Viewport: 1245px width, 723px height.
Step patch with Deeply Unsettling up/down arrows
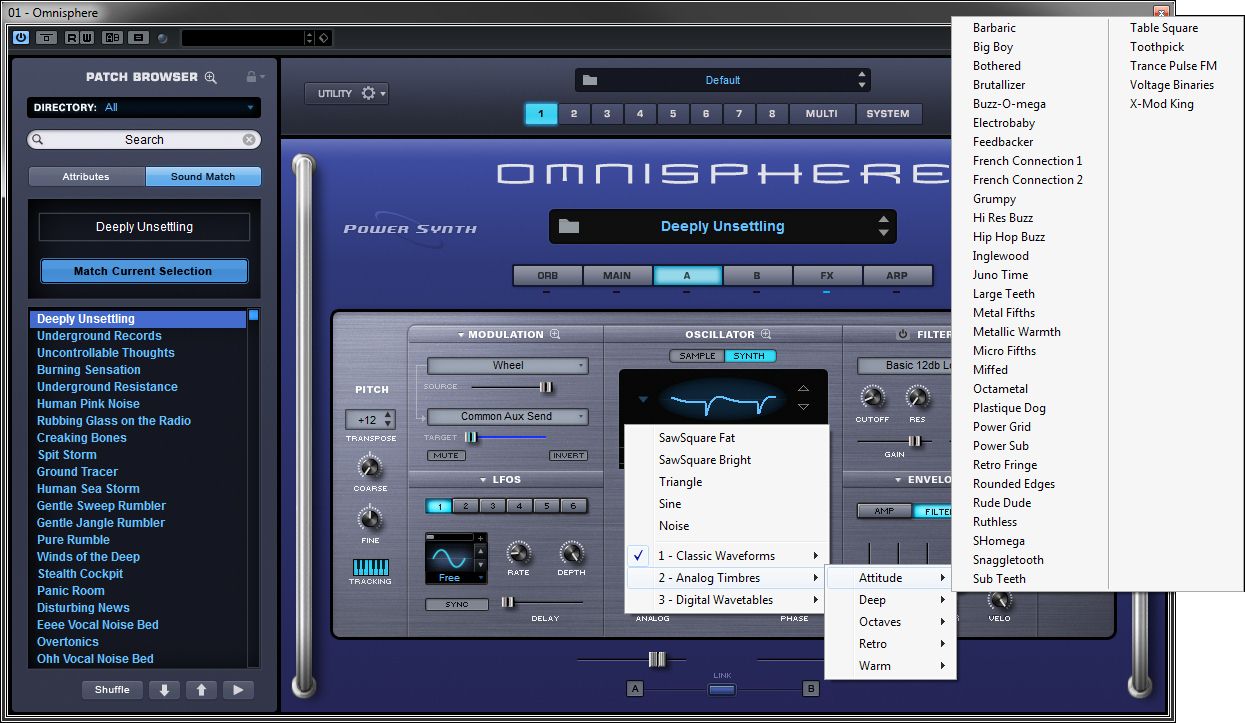coord(883,227)
